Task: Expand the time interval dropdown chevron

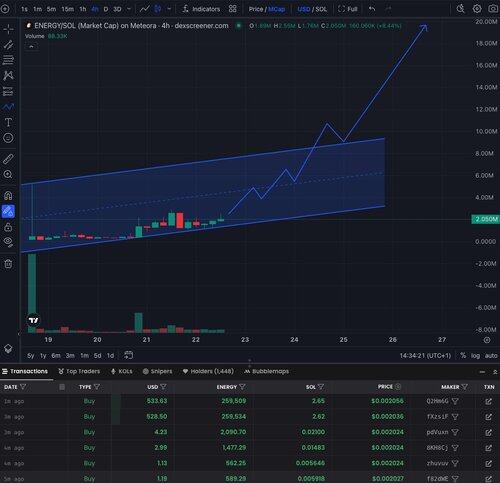Action: 129,9
